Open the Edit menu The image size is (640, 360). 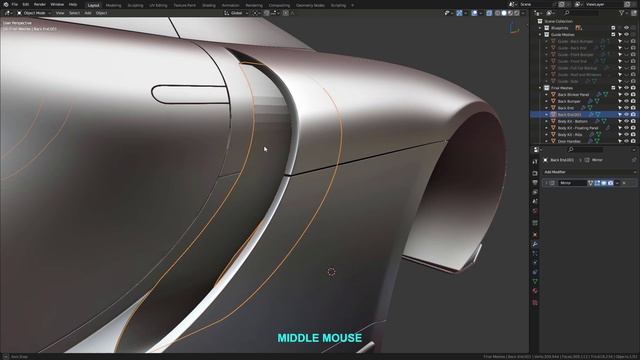pyautogui.click(x=26, y=4)
